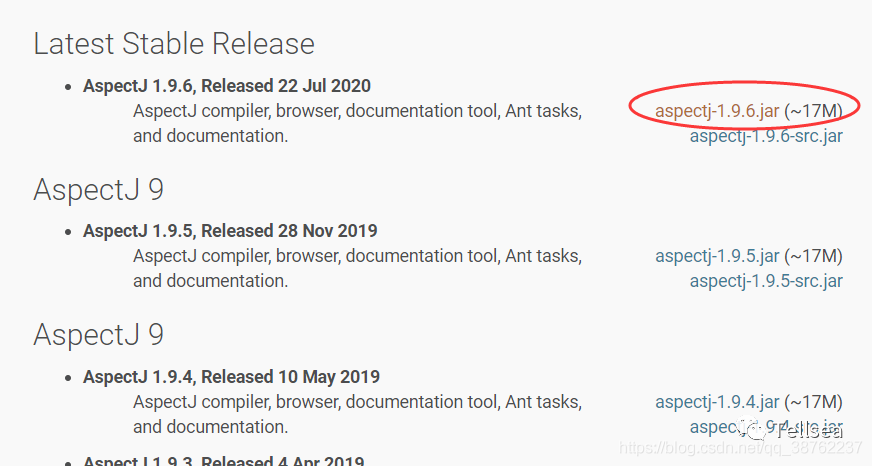Click the Latest Stable Release heading

tap(174, 44)
